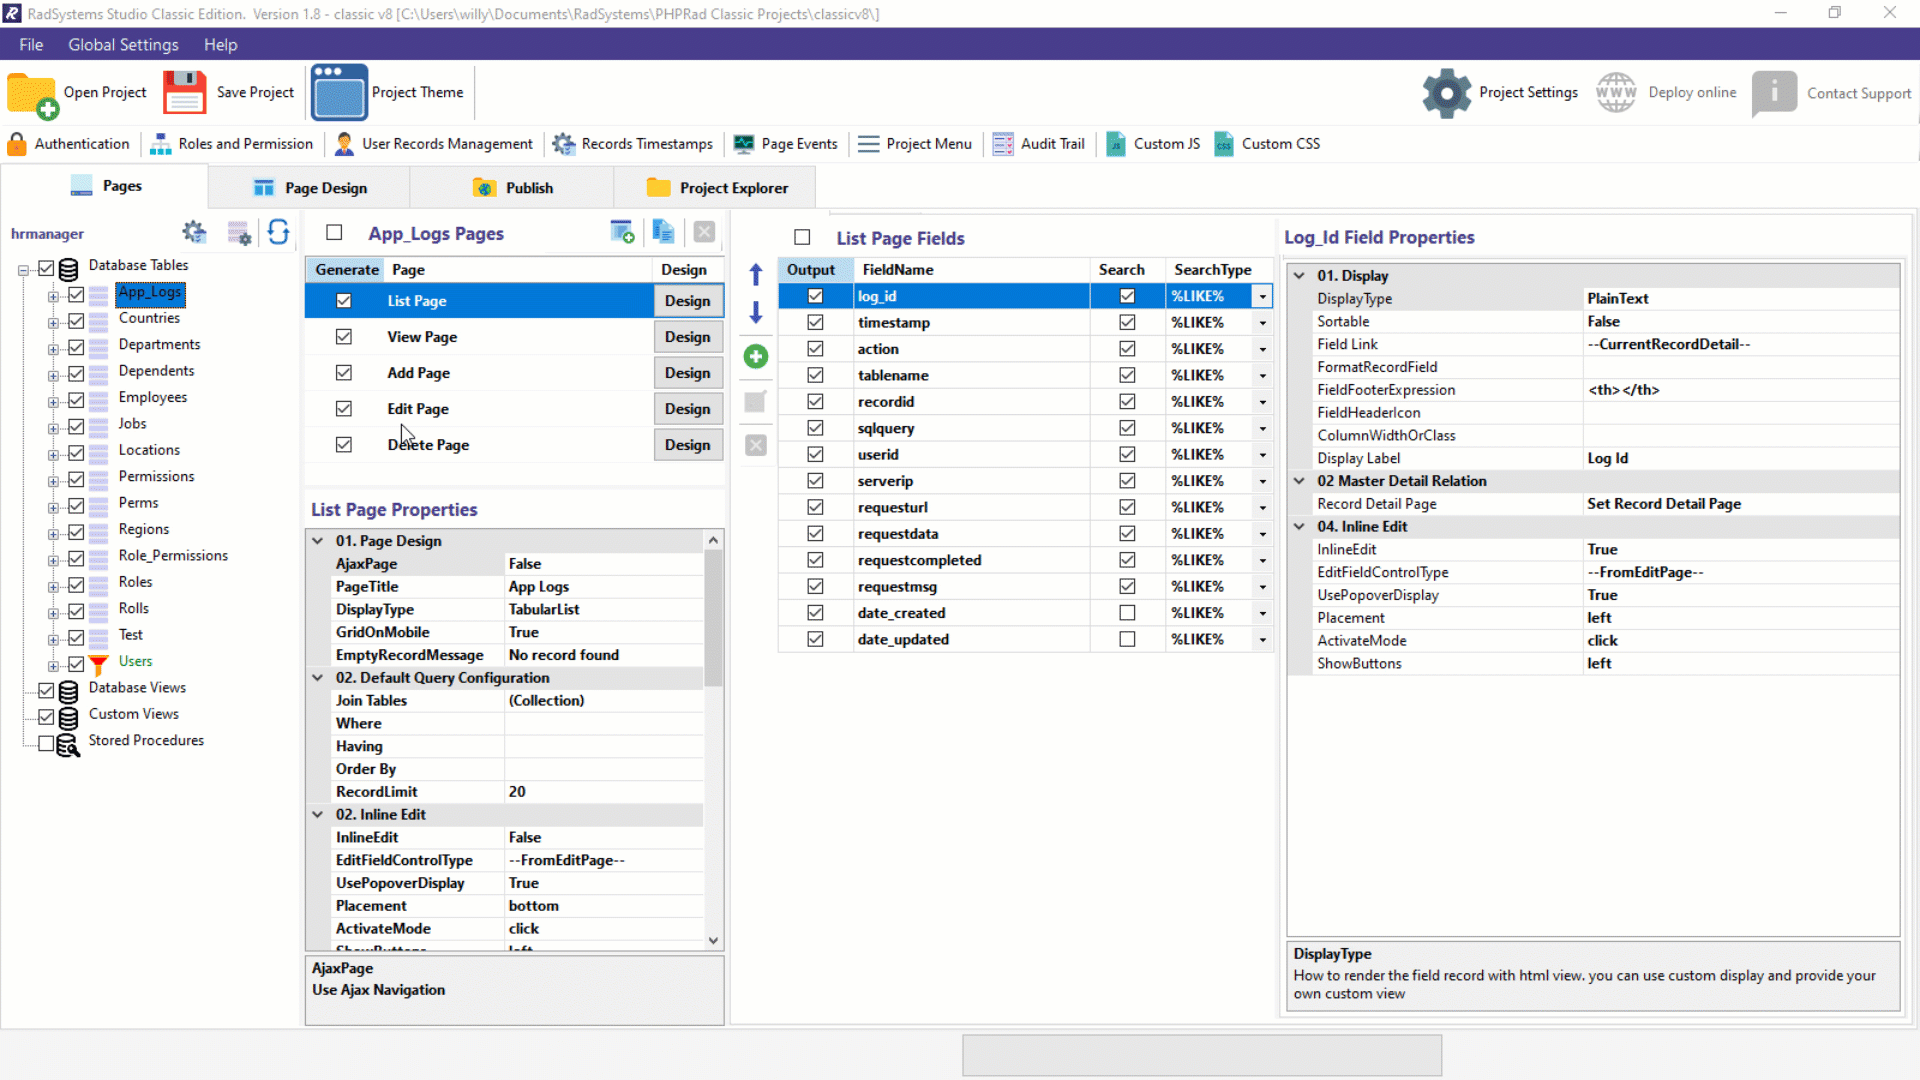
Task: Click the Save Project floppy icon
Action: tap(185, 93)
